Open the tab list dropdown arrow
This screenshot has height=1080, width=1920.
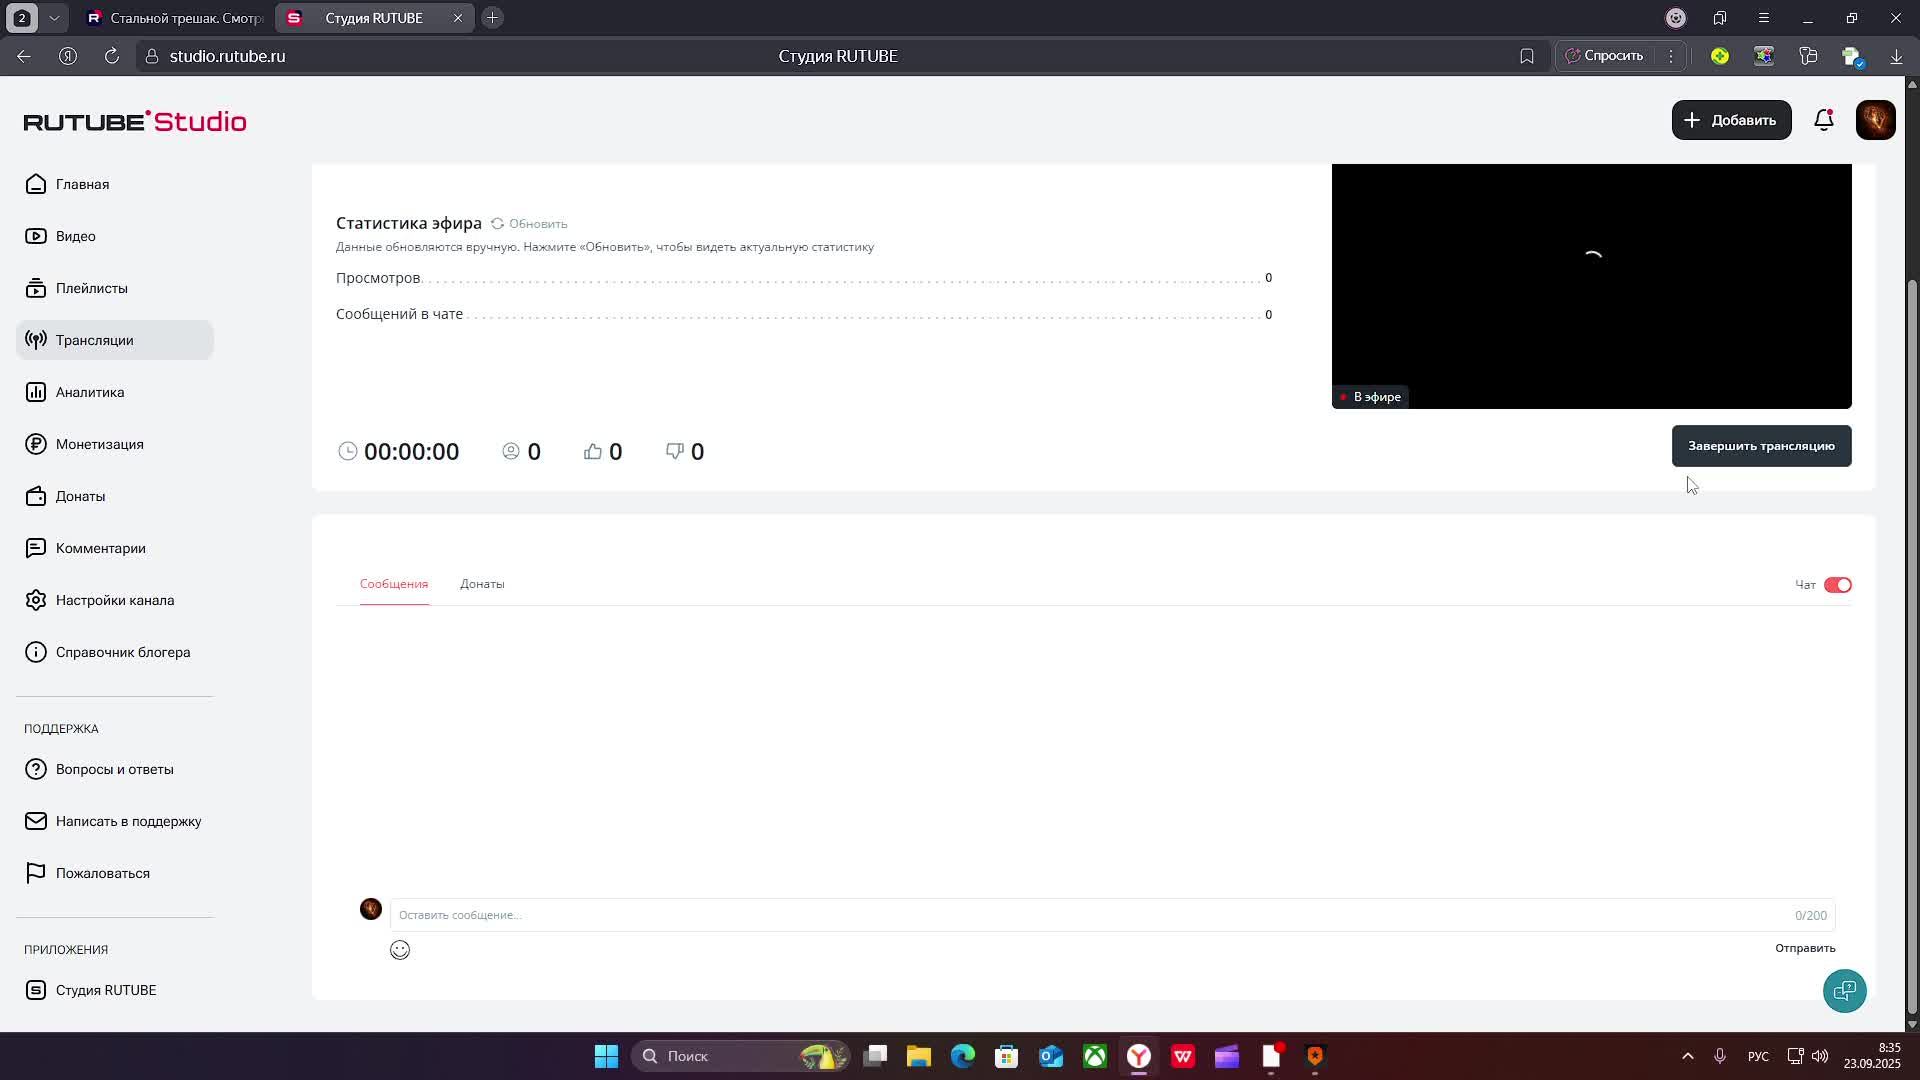click(54, 18)
